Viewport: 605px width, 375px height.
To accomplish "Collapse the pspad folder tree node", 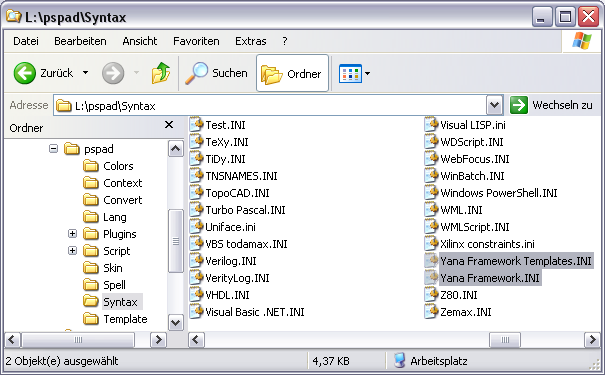I will click(x=53, y=149).
